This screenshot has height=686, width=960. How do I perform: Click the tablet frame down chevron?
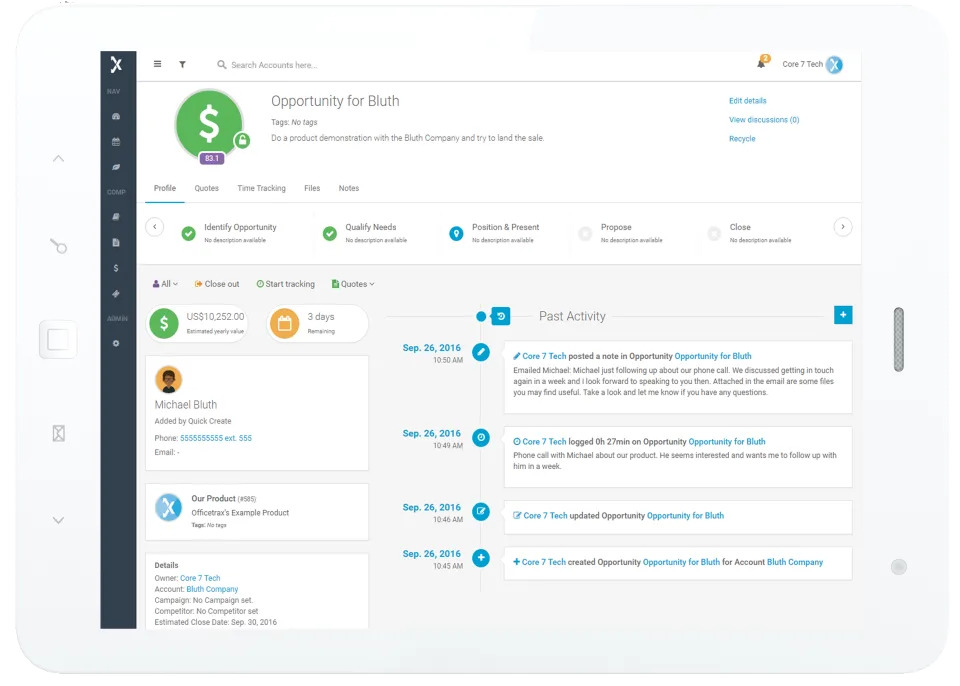point(58,520)
